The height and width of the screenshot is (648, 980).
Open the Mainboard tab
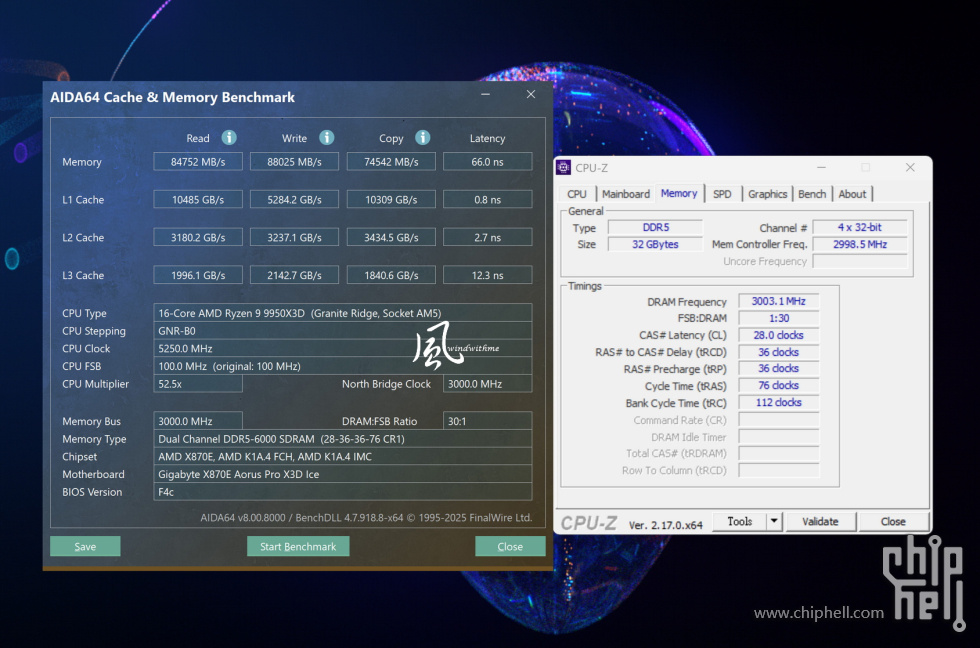pos(626,193)
